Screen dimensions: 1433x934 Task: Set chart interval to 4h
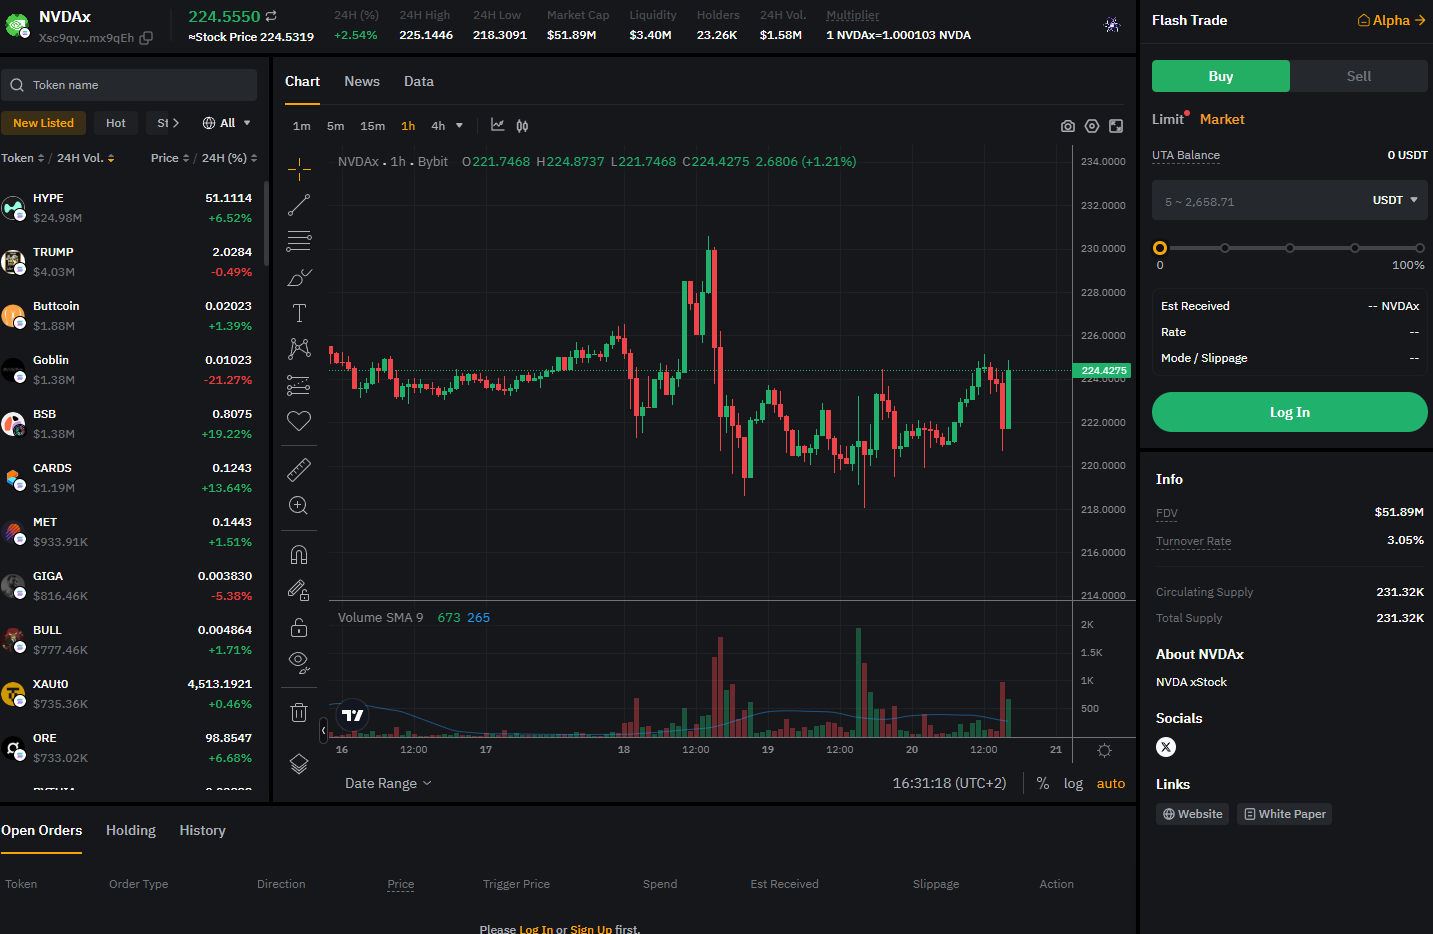point(438,126)
